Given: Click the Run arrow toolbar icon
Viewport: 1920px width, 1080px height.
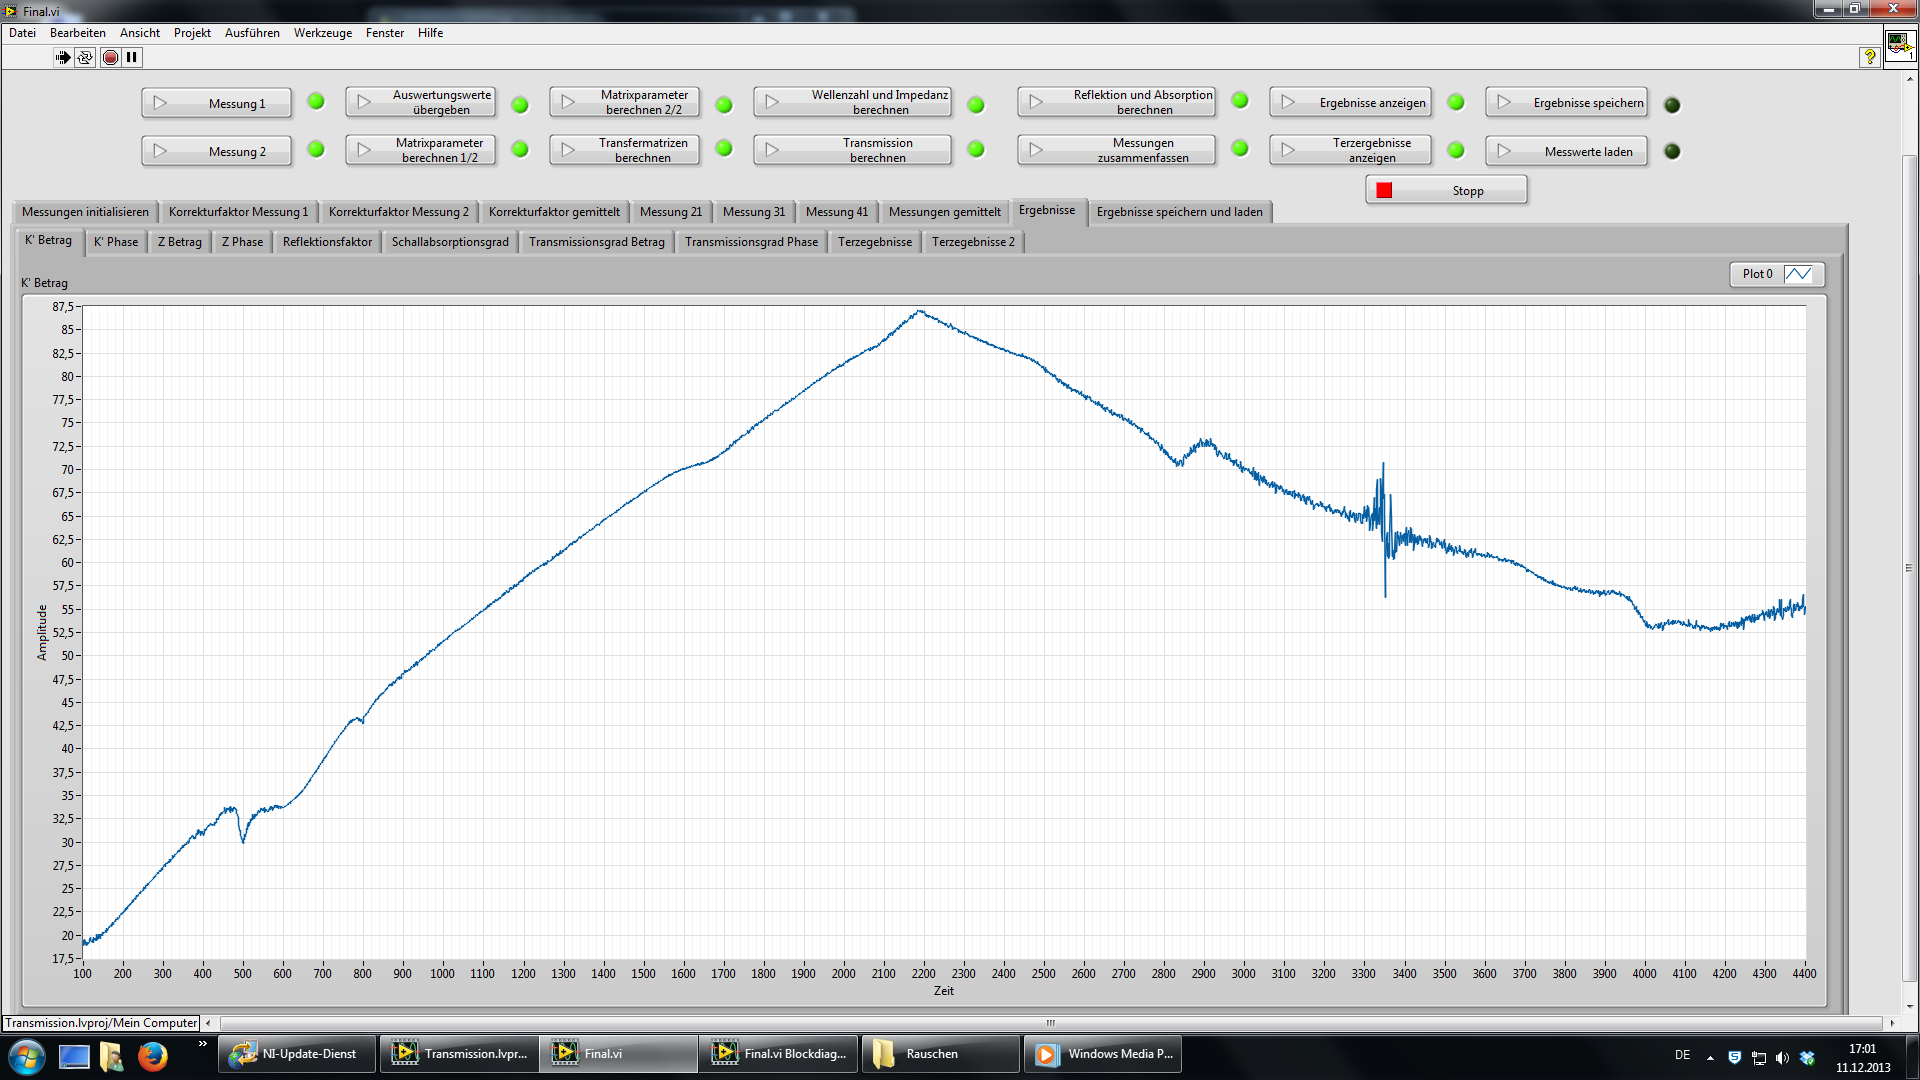Looking at the screenshot, I should click(63, 57).
